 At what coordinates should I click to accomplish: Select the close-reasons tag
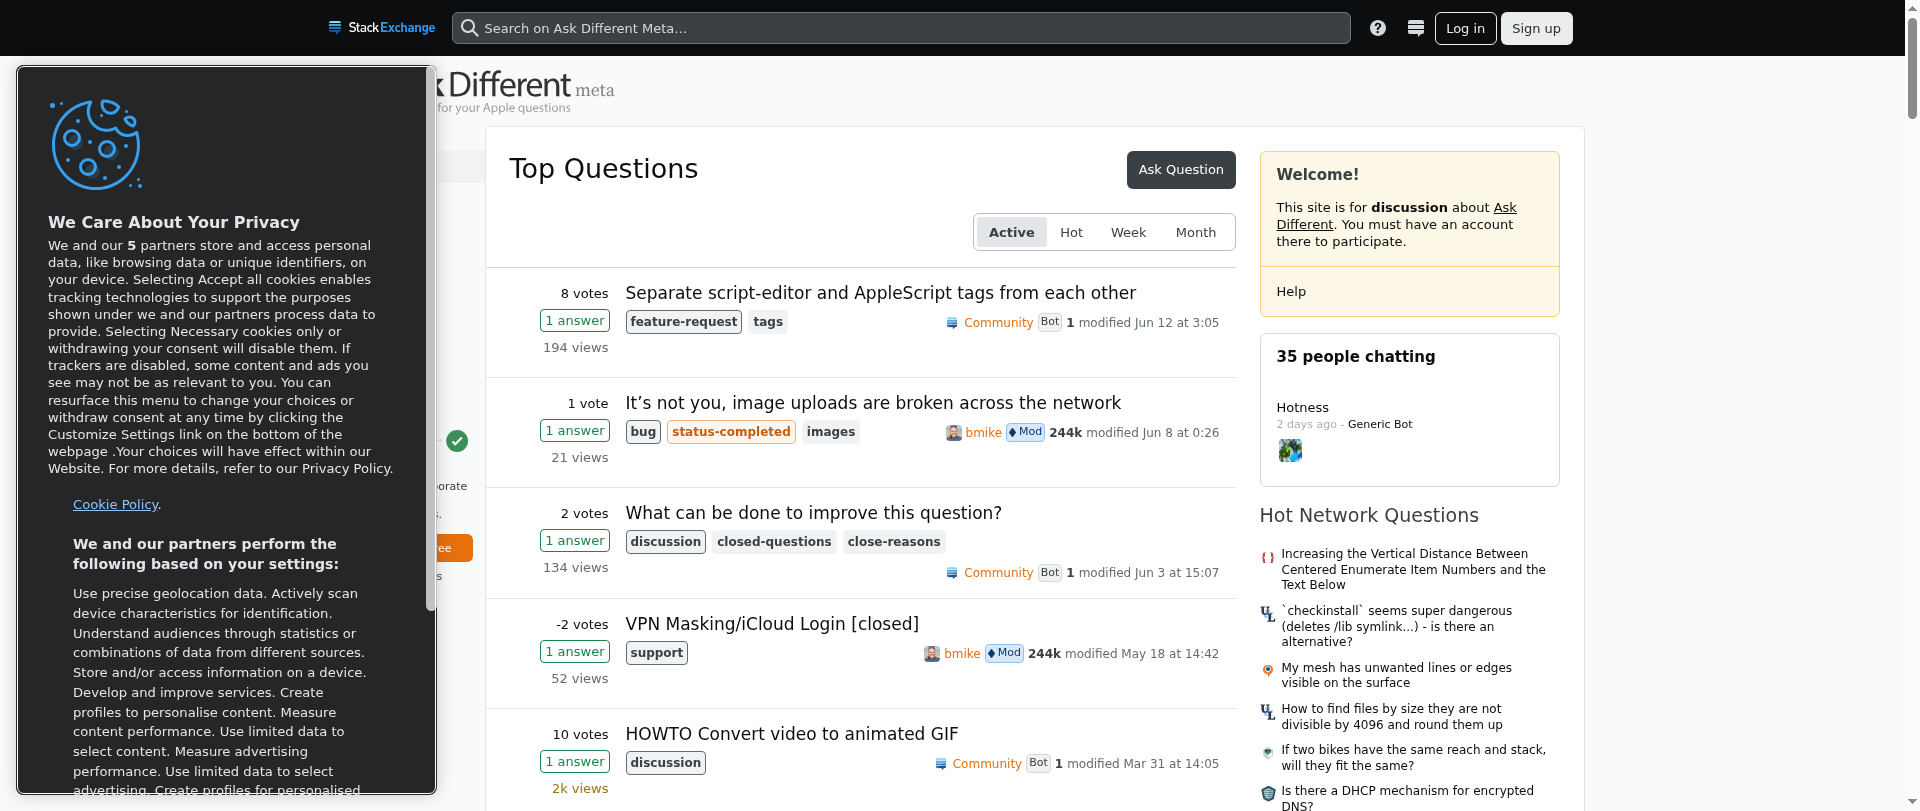pos(894,542)
